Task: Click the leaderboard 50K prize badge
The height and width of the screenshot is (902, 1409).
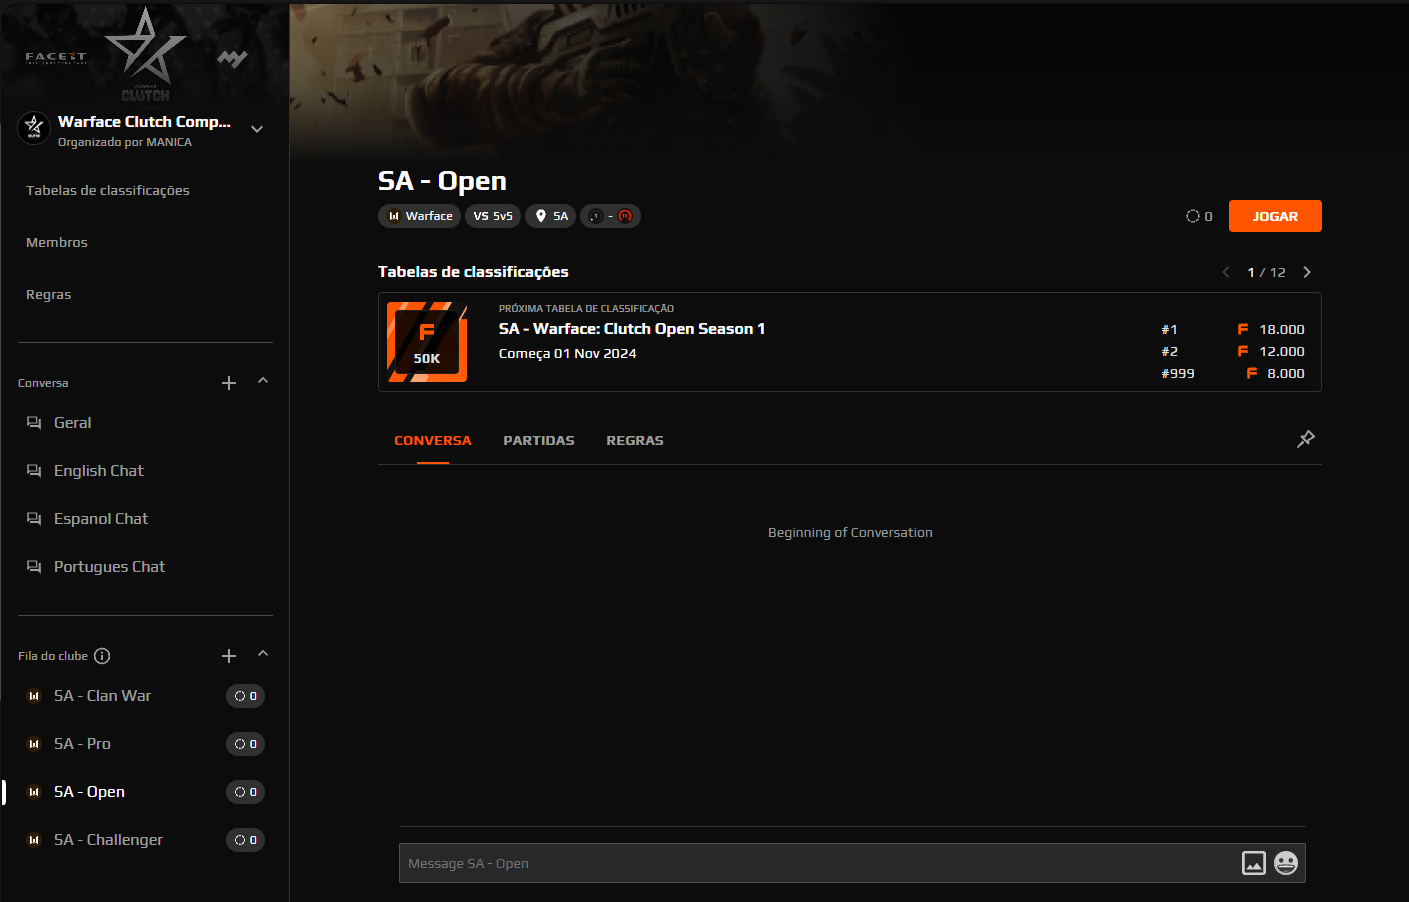Action: 427,341
